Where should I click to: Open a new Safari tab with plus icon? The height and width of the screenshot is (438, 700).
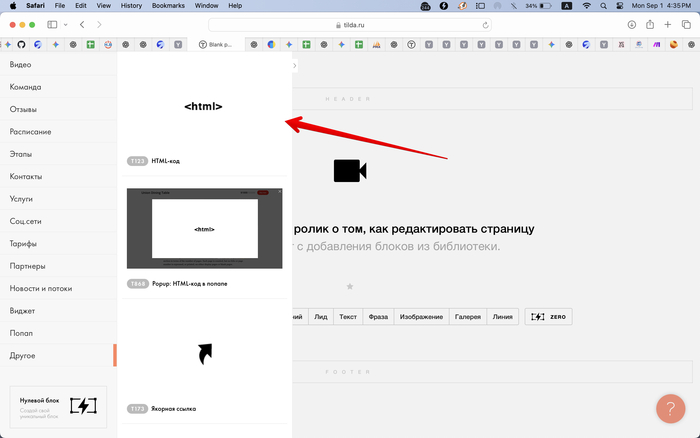(x=668, y=24)
